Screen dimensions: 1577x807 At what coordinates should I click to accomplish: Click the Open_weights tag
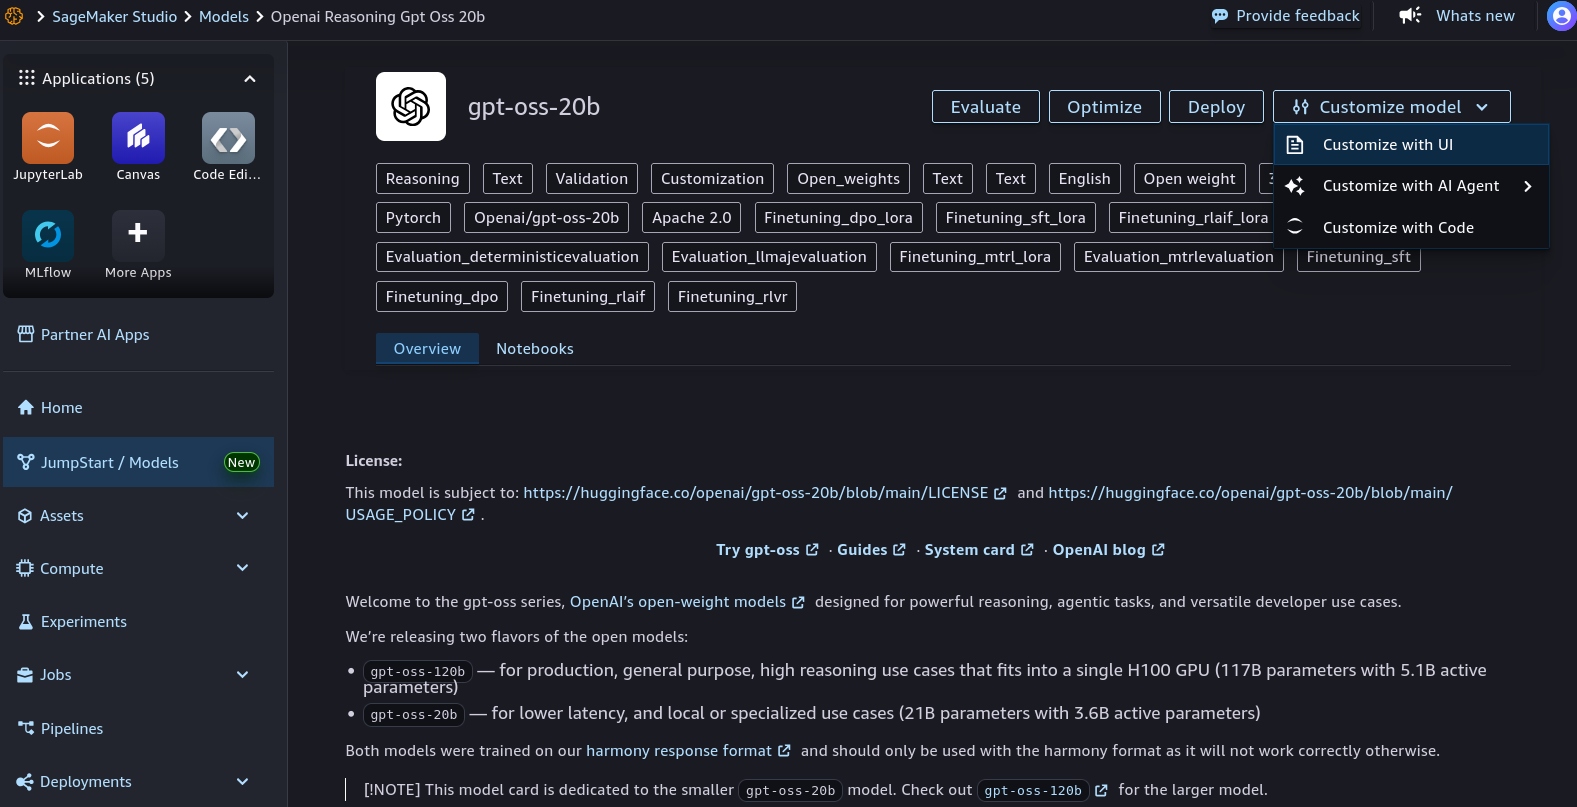coord(848,179)
